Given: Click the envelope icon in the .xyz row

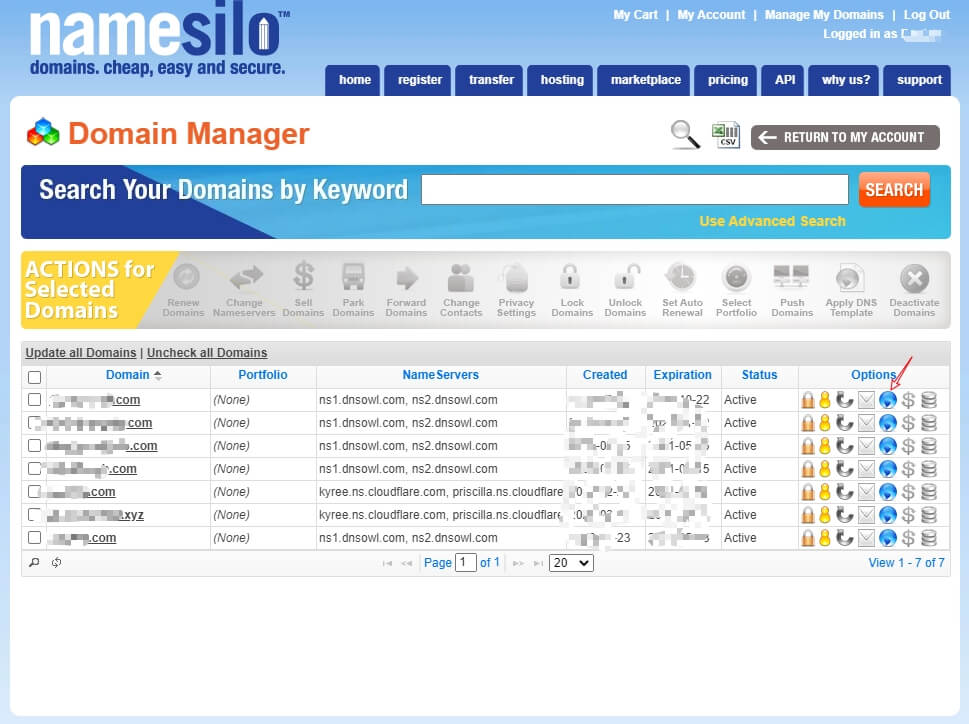Looking at the screenshot, I should tap(866, 515).
